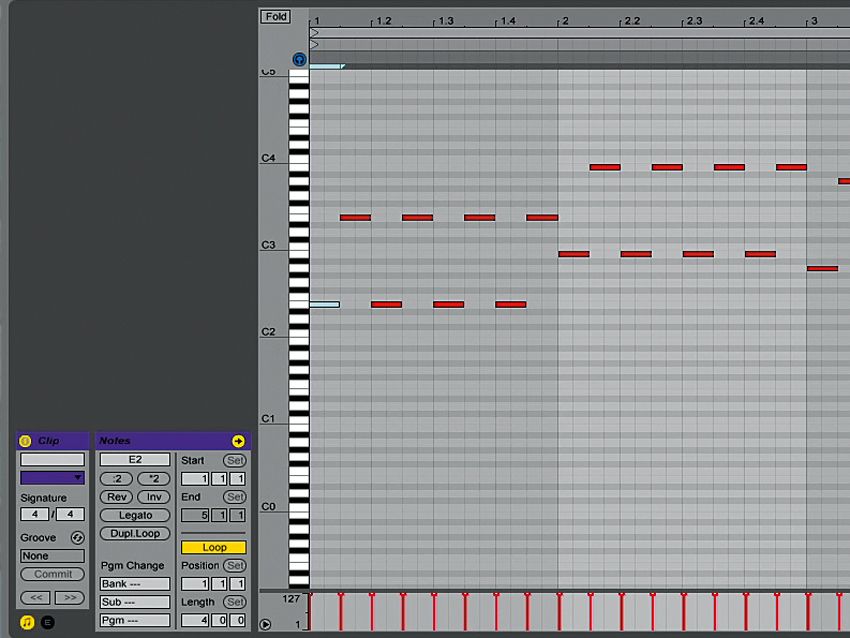Viewport: 850px width, 638px height.
Task: Apply Legato to the notes
Action: 134,515
